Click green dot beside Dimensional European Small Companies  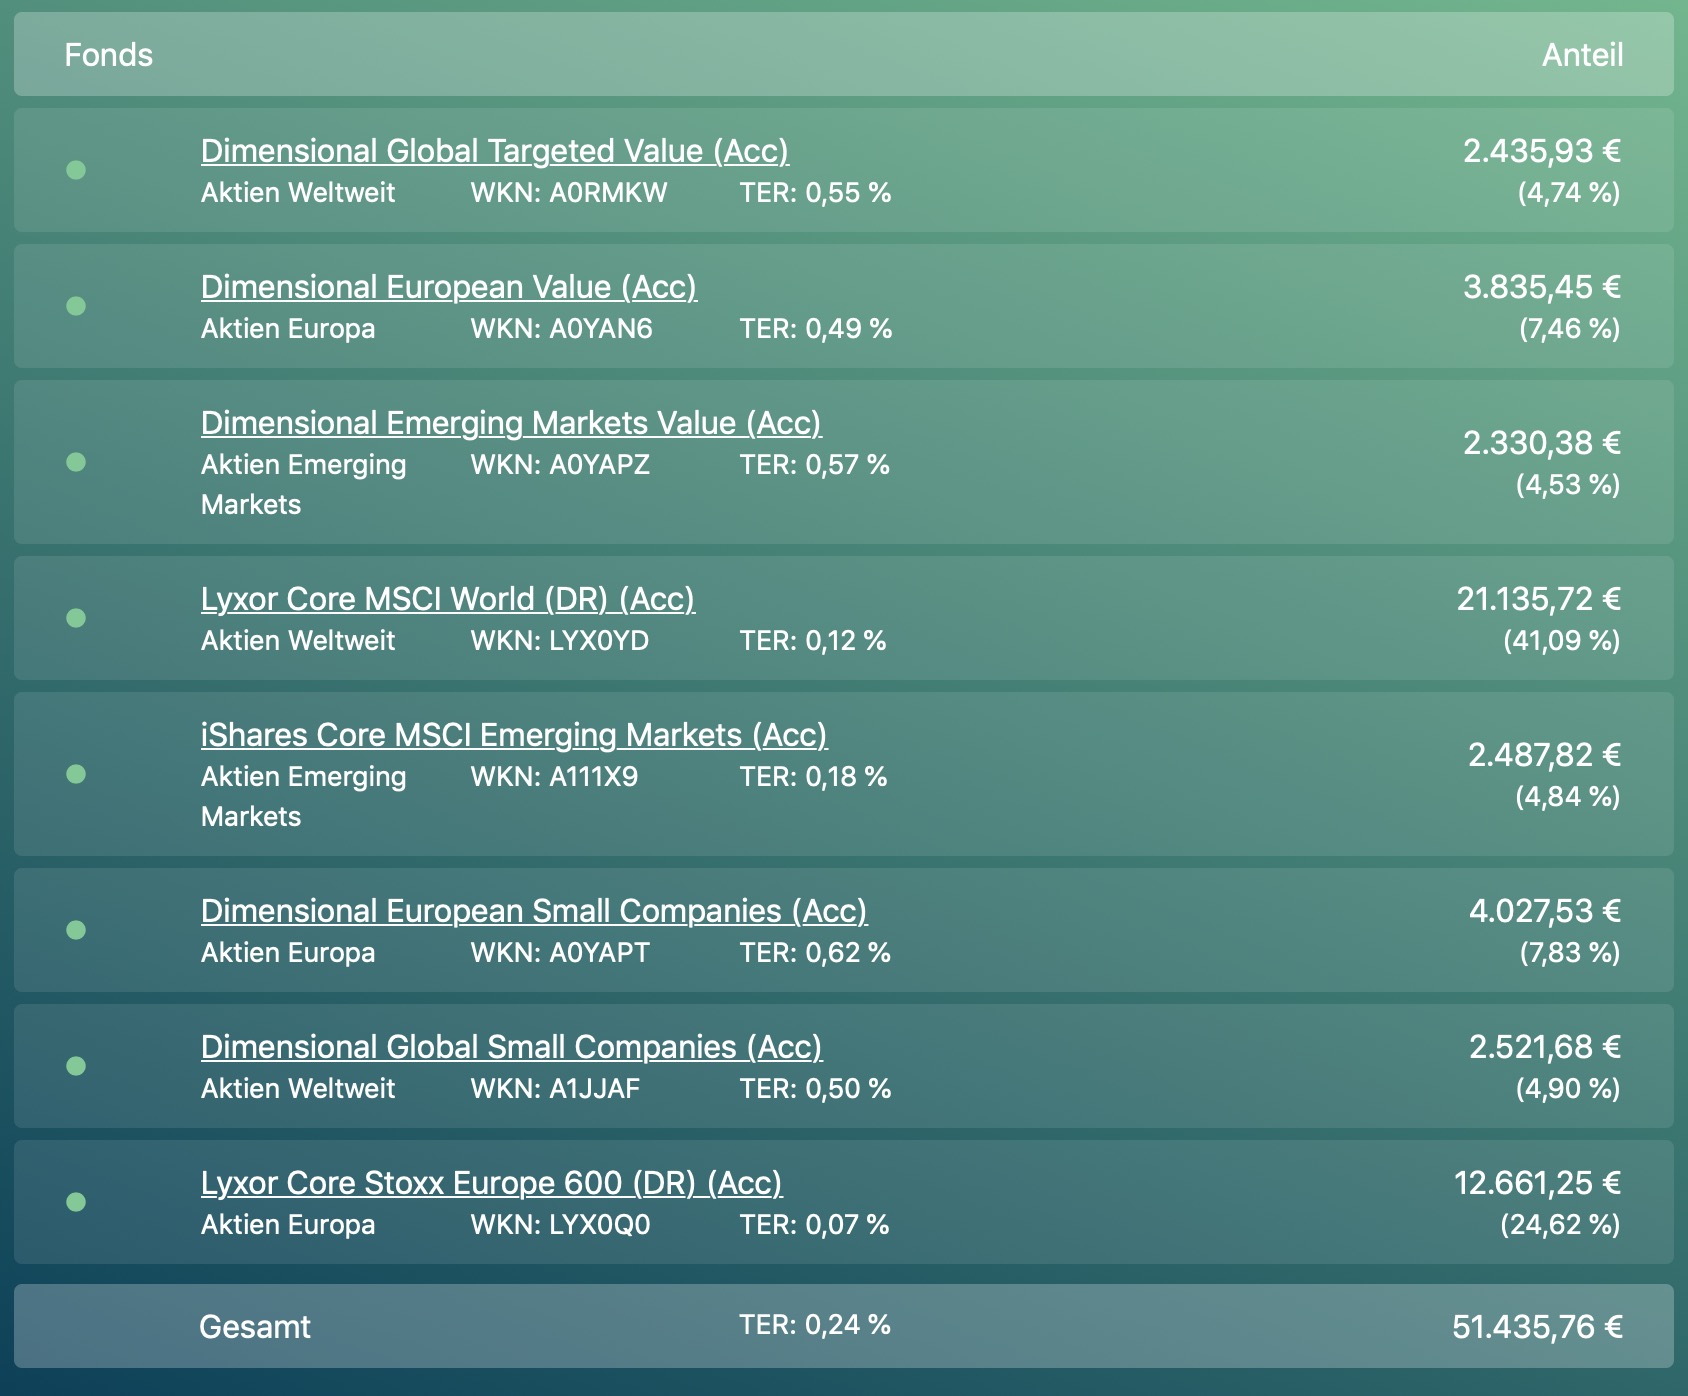(76, 930)
